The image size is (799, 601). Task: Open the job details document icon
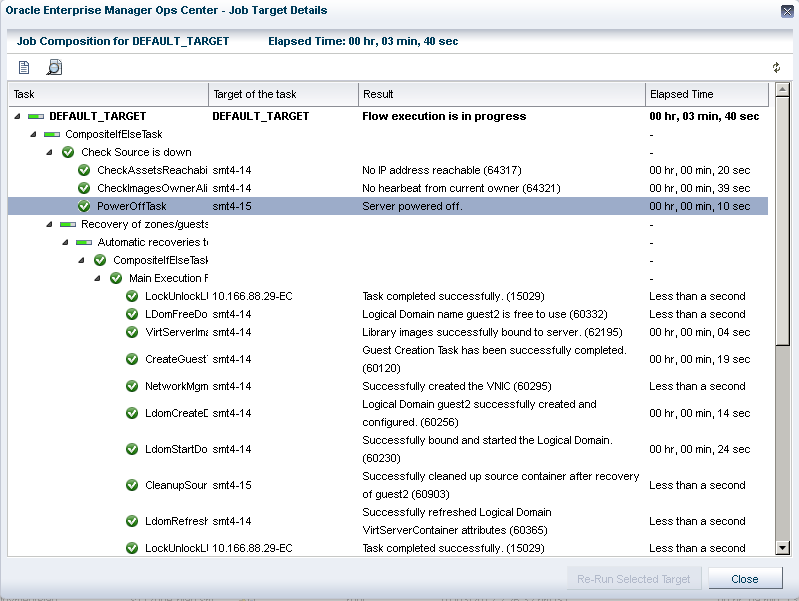tap(24, 67)
